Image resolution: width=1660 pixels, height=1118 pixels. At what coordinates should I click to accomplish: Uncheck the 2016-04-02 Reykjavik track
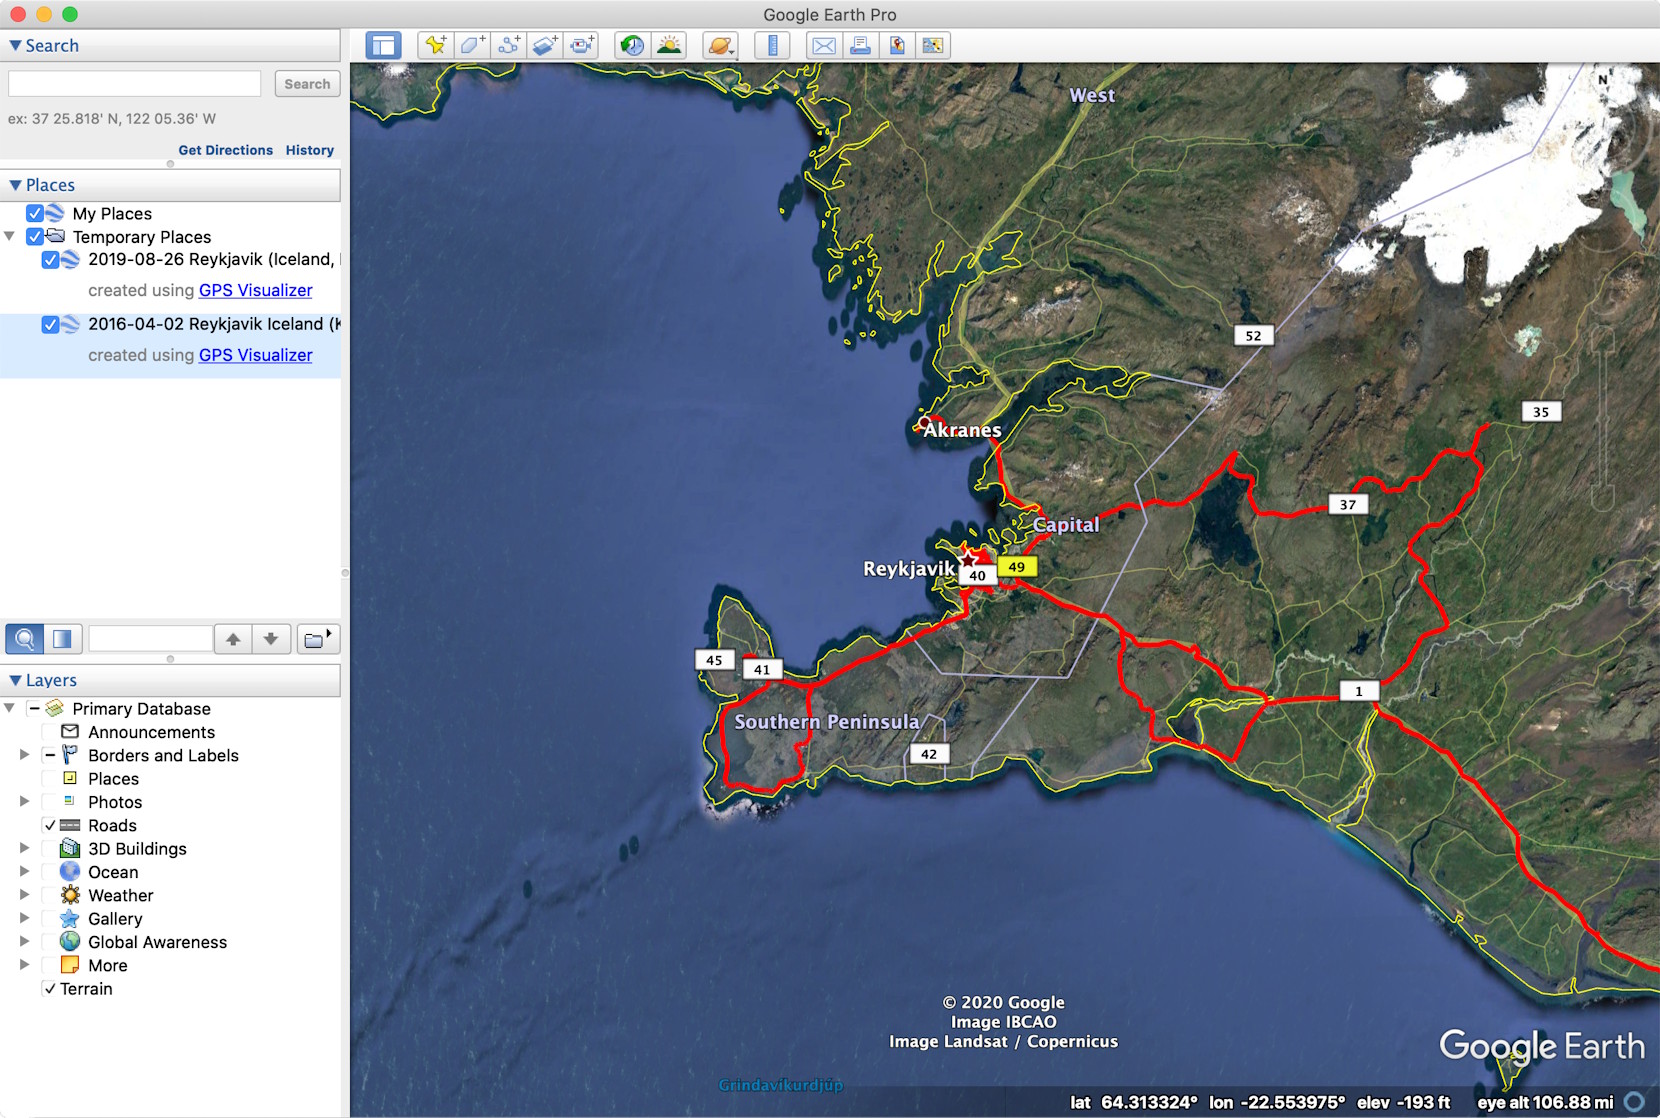50,324
